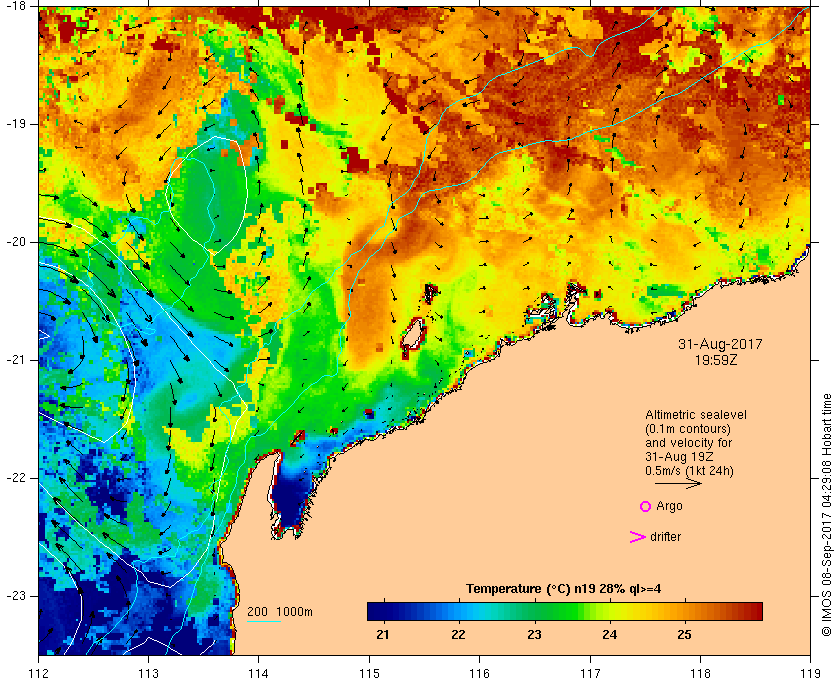Click the 0.5m/s velocity scale arrow

click(x=678, y=483)
